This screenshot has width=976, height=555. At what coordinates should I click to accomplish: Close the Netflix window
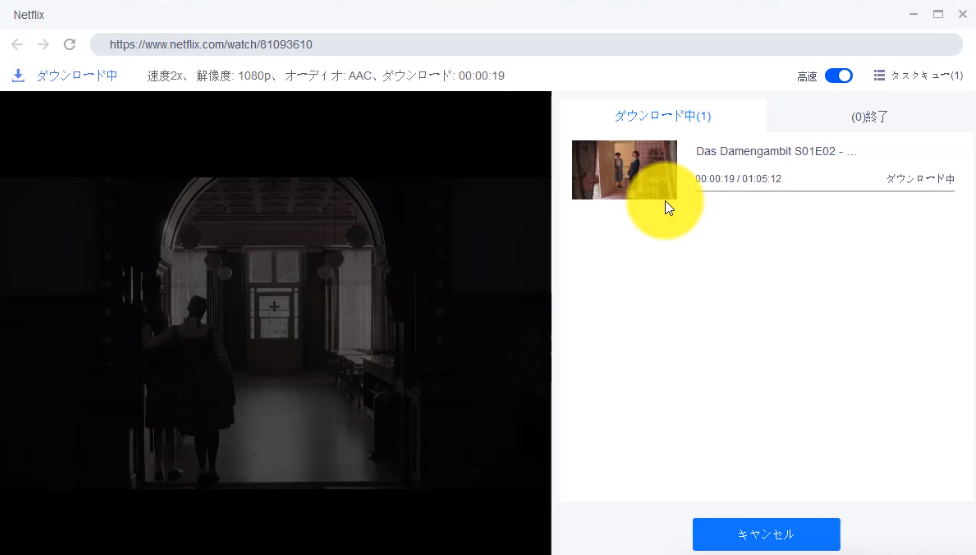tap(962, 14)
